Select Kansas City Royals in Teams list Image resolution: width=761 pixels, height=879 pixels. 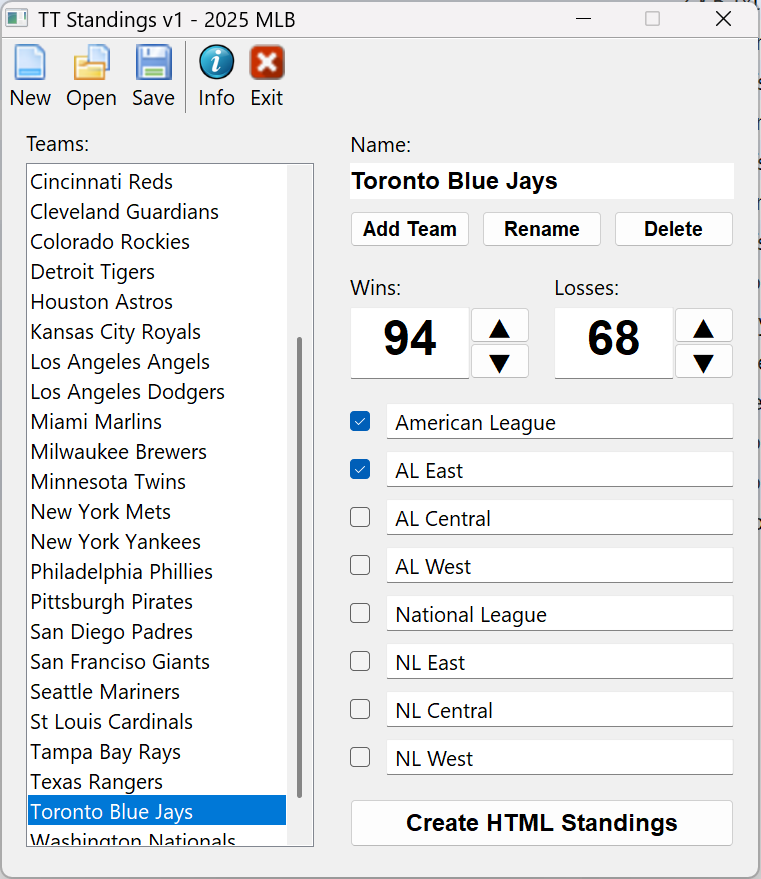157,332
